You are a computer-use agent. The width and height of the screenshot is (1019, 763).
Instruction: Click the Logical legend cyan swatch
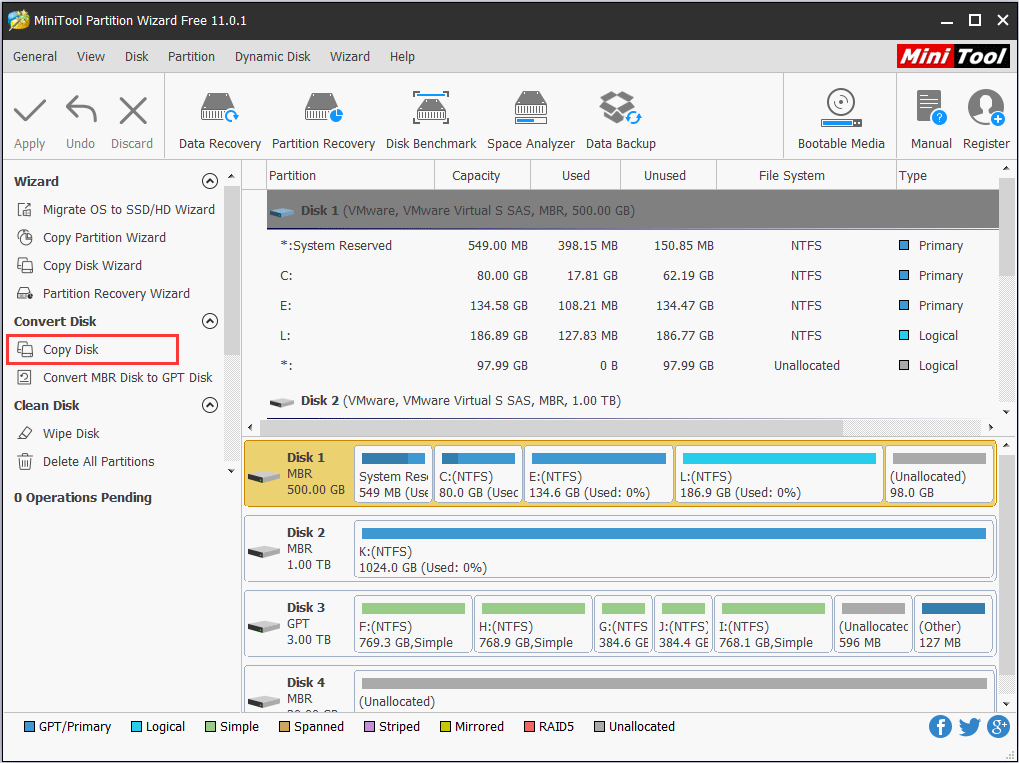[x=136, y=727]
